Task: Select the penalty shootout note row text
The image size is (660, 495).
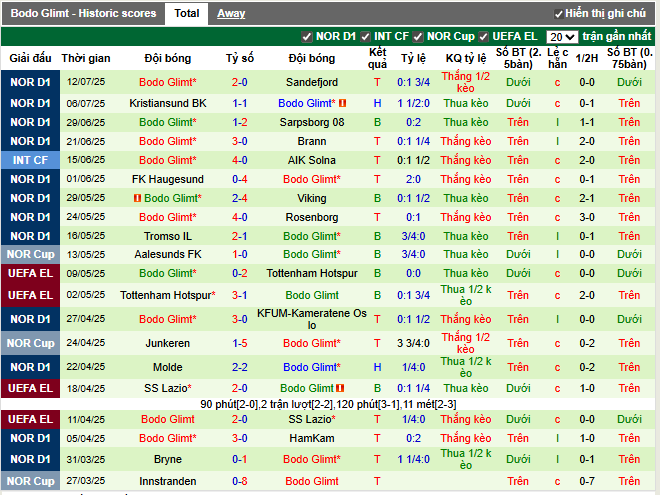Action: 328,404
